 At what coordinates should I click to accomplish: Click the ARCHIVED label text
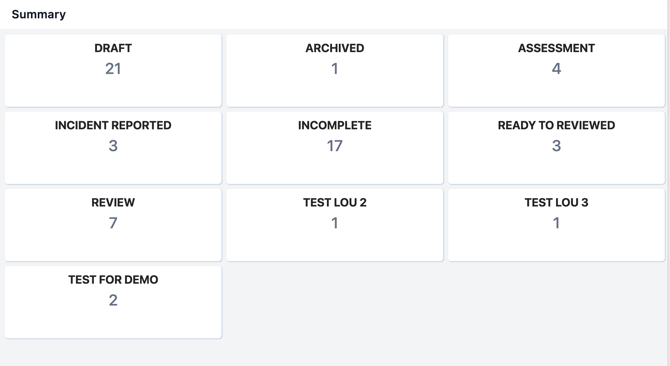335,48
